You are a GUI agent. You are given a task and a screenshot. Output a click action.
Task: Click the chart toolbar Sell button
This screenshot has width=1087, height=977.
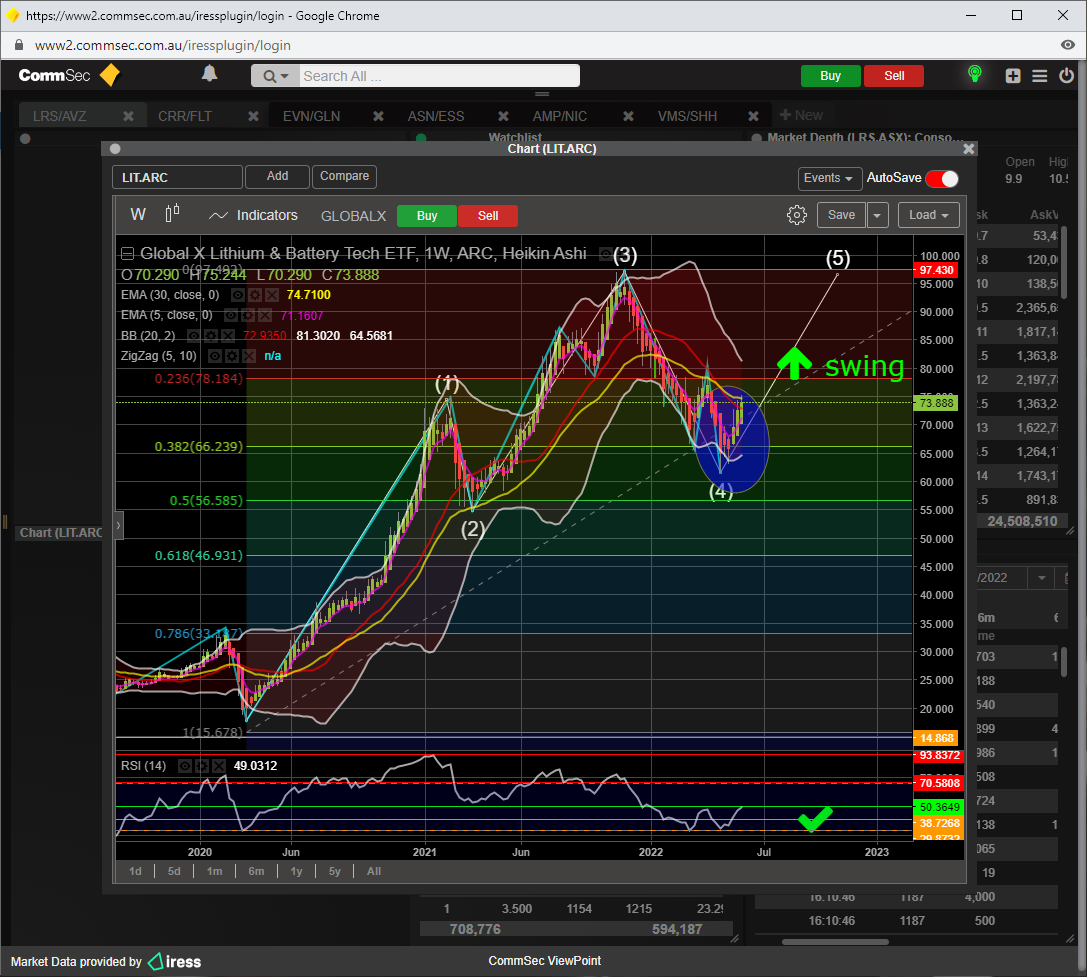tap(488, 216)
